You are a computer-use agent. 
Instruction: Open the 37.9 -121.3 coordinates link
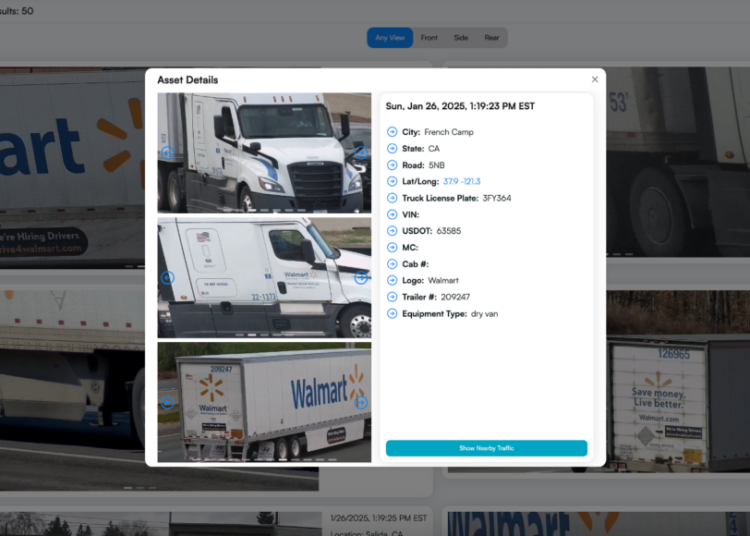point(462,181)
